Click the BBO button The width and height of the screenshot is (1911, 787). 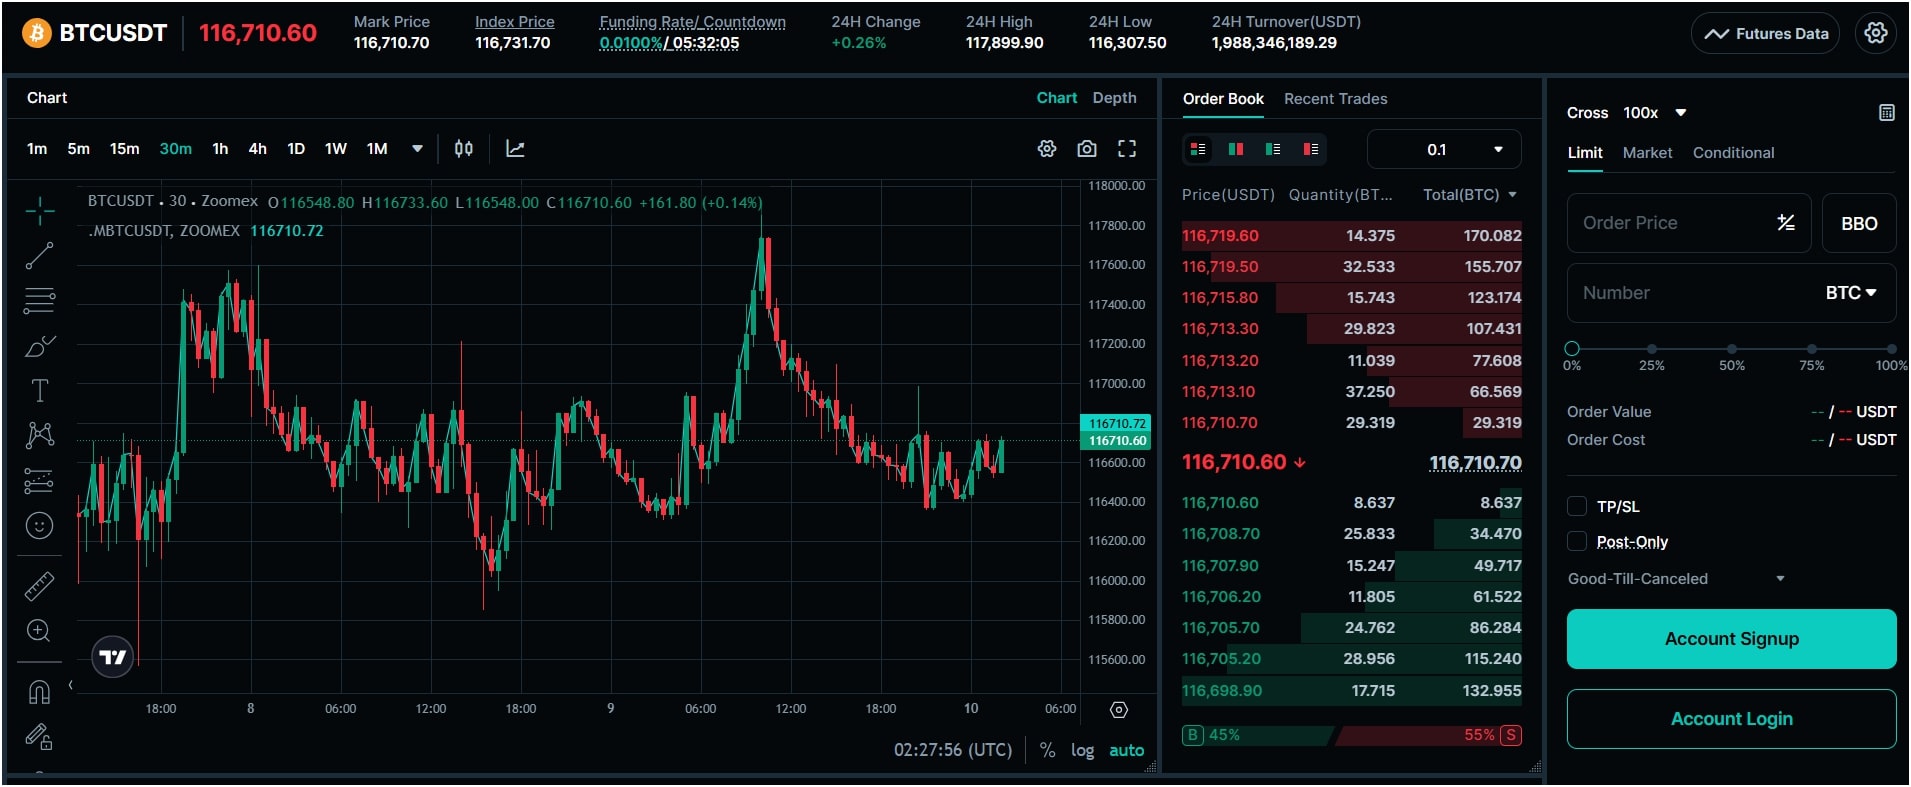tap(1859, 223)
